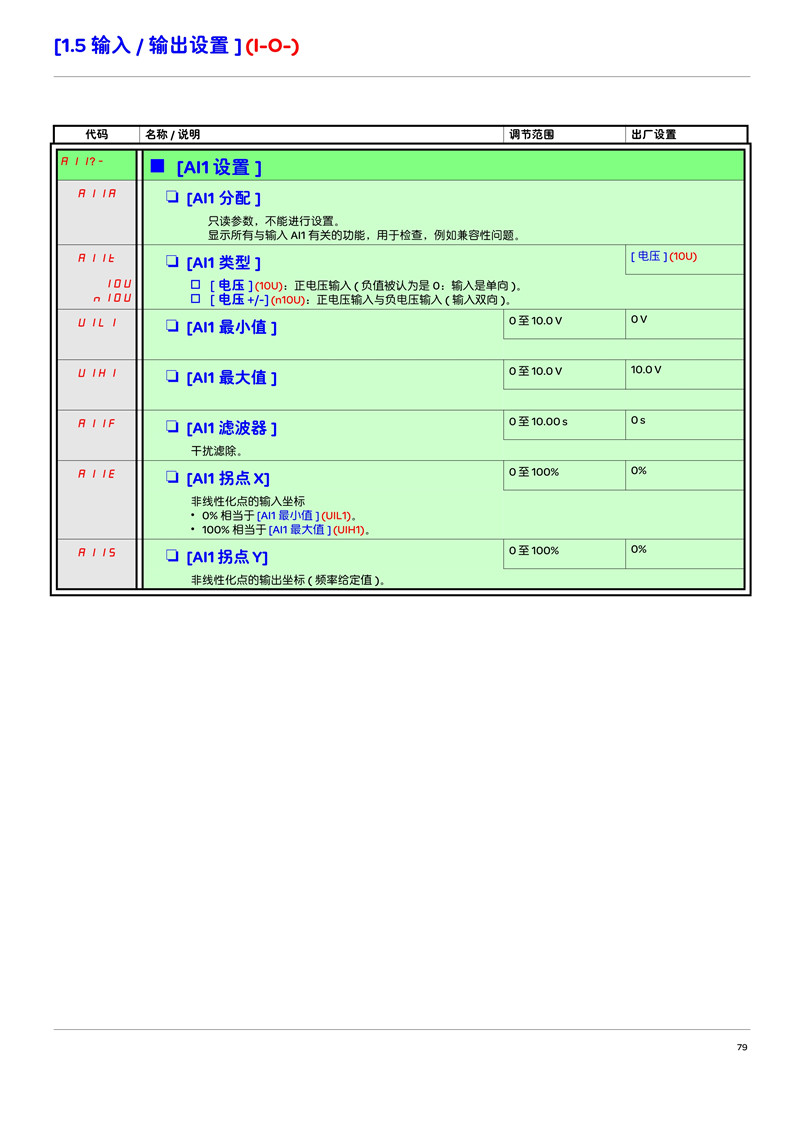Follow the [AI1 最小值](UIL1) reference link in the description
Image resolution: width=800 pixels, height=1132 pixels.
tap(303, 515)
